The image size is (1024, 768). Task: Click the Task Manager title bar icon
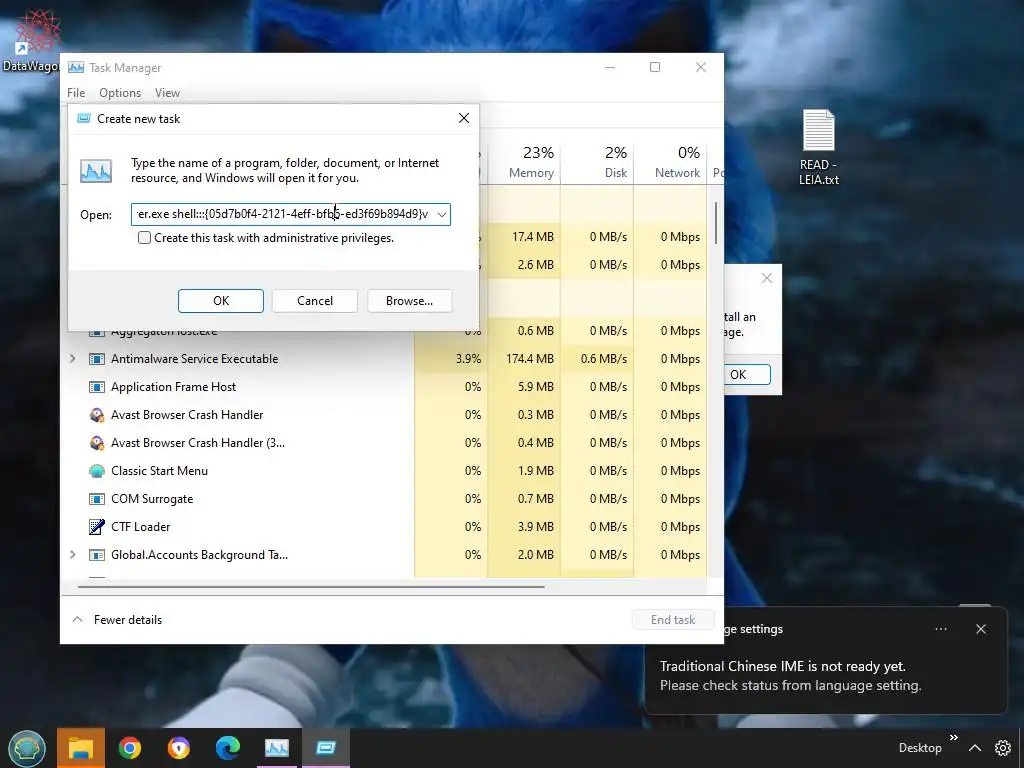(x=76, y=67)
